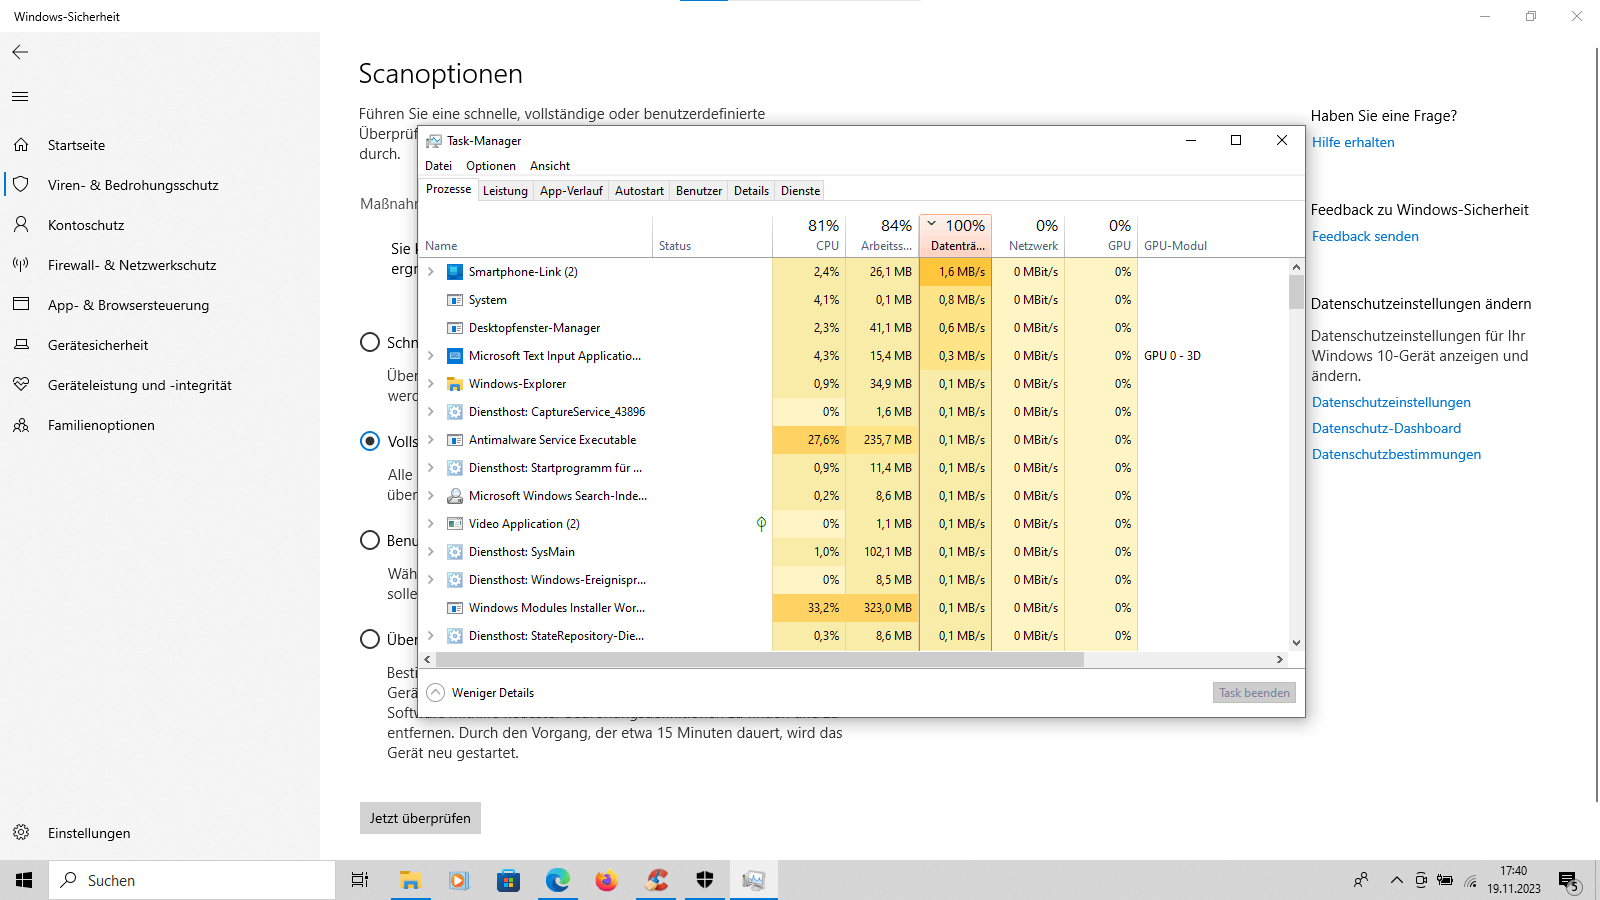Launch Firefox from the taskbar
The height and width of the screenshot is (900, 1600).
coord(606,880)
